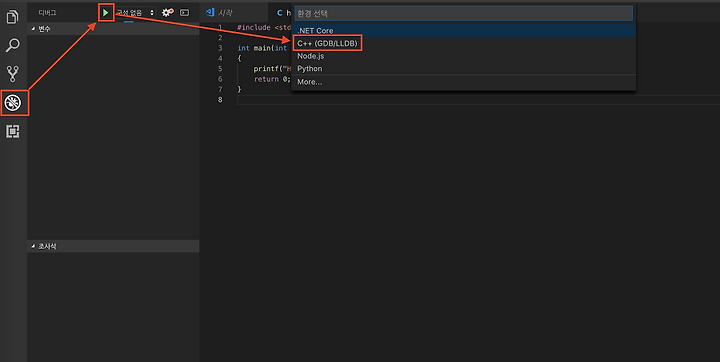The height and width of the screenshot is (362, 720).
Task: Open the Debug view in activity bar
Action: coord(13,102)
